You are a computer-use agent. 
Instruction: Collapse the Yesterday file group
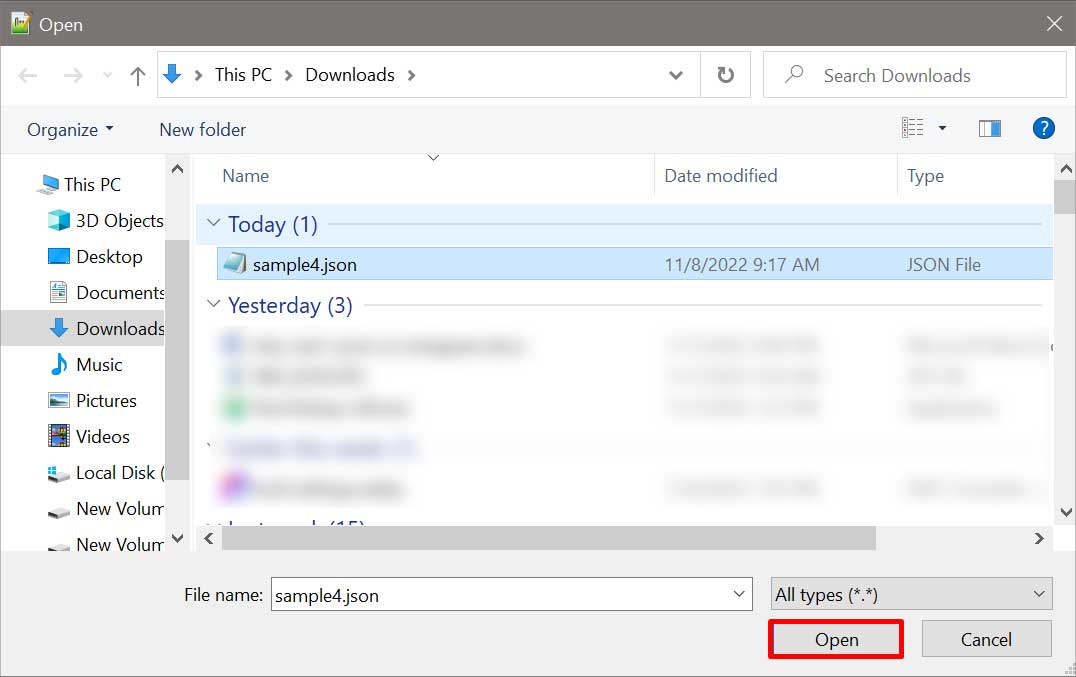(x=213, y=305)
